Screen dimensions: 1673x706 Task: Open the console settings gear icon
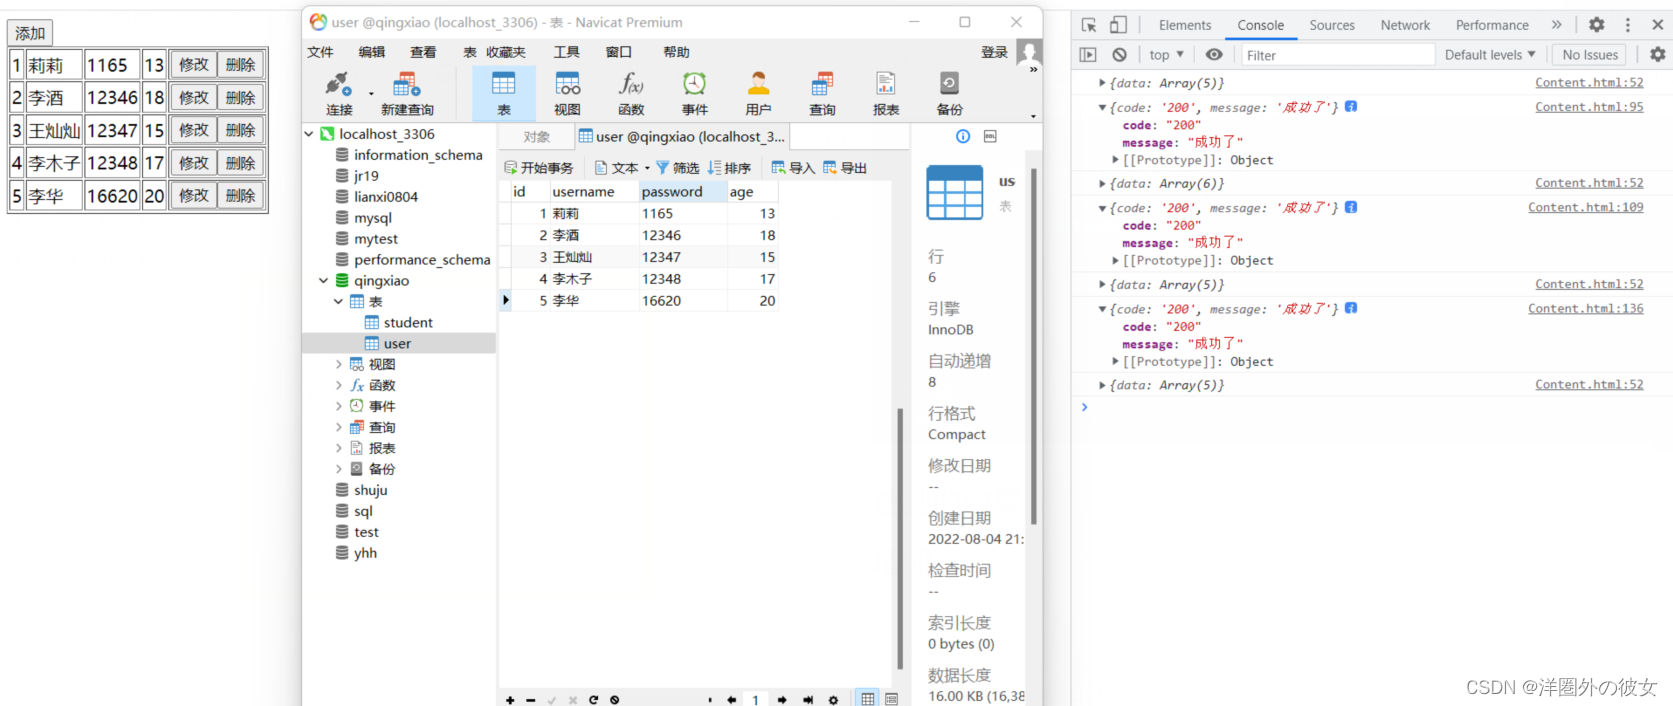pyautogui.click(x=1657, y=55)
